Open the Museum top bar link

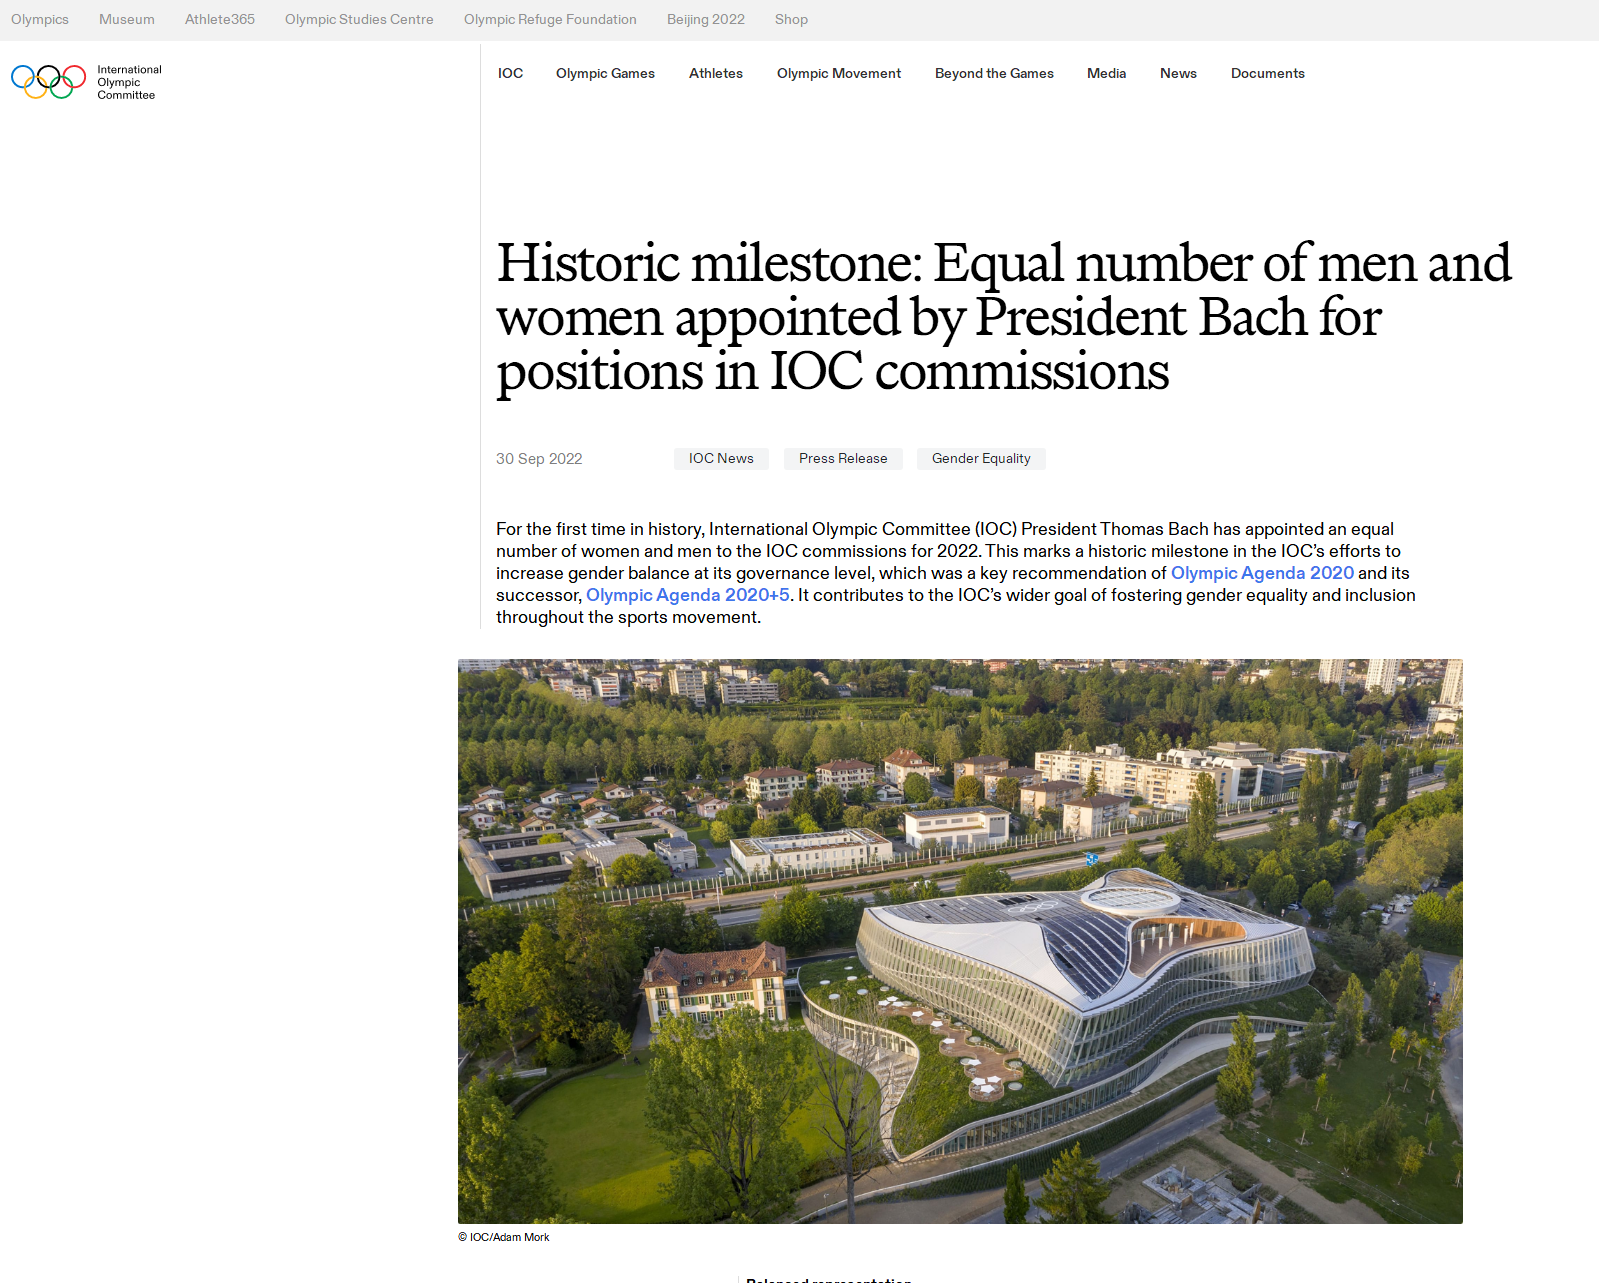click(x=127, y=19)
